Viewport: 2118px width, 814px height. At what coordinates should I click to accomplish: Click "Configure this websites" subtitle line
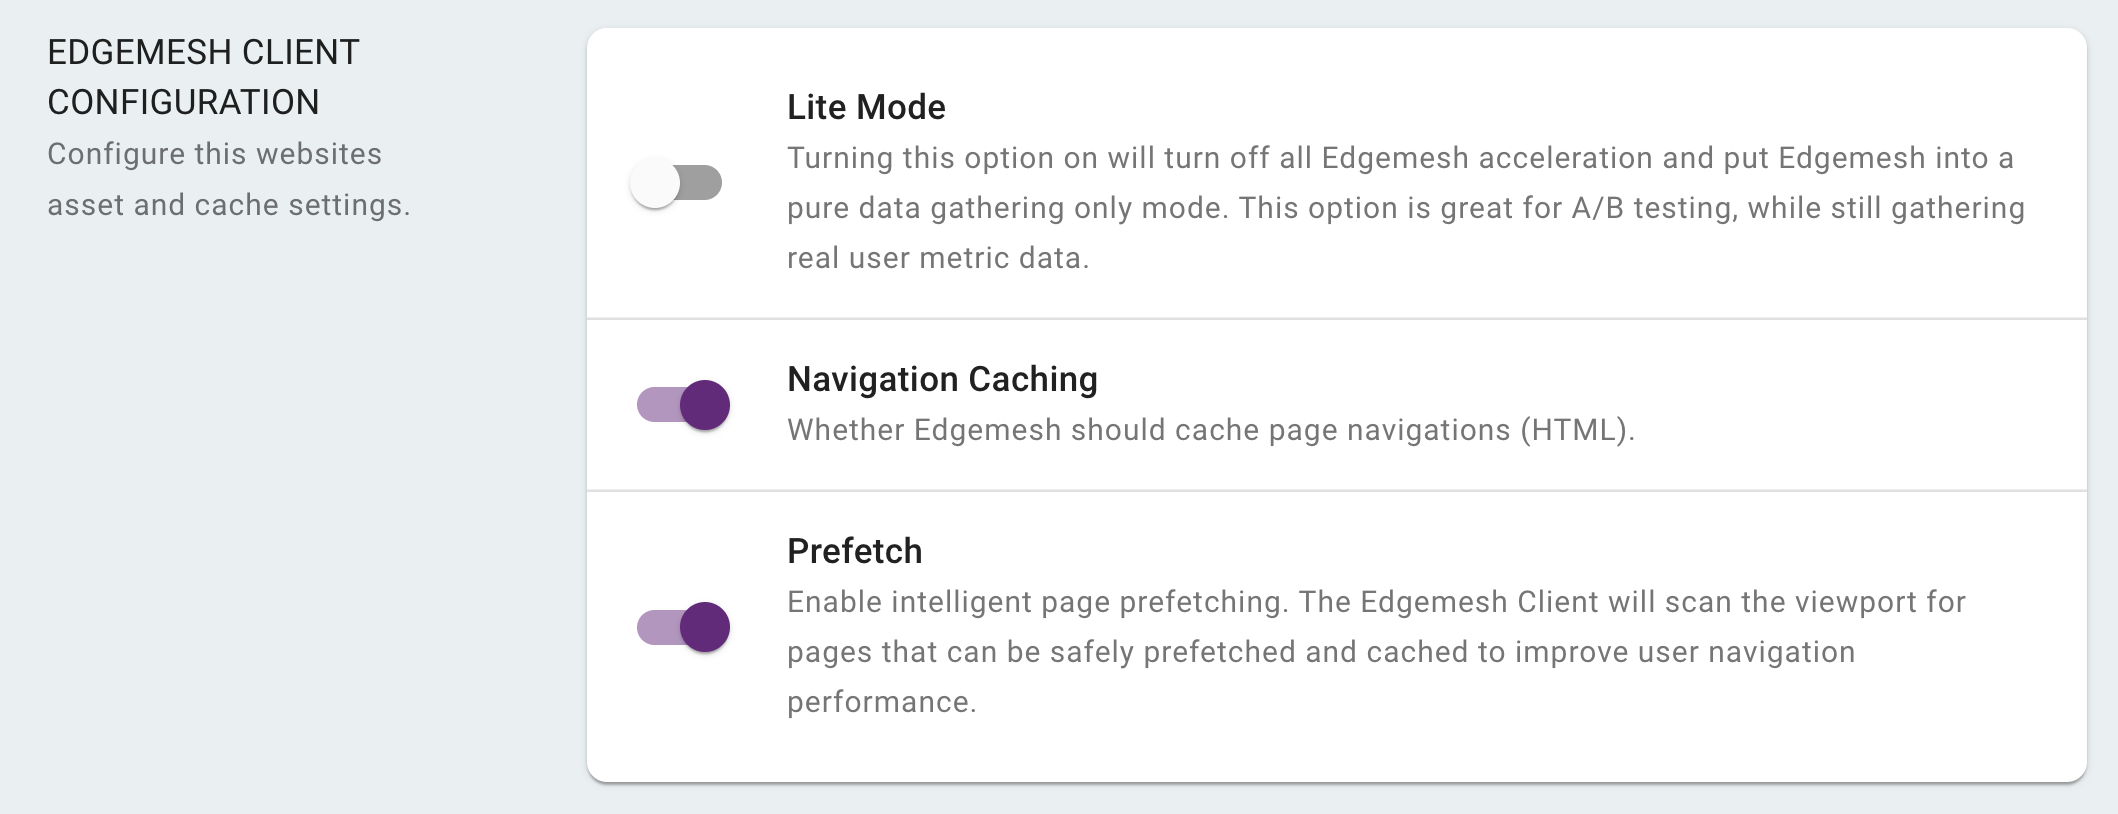(x=214, y=154)
